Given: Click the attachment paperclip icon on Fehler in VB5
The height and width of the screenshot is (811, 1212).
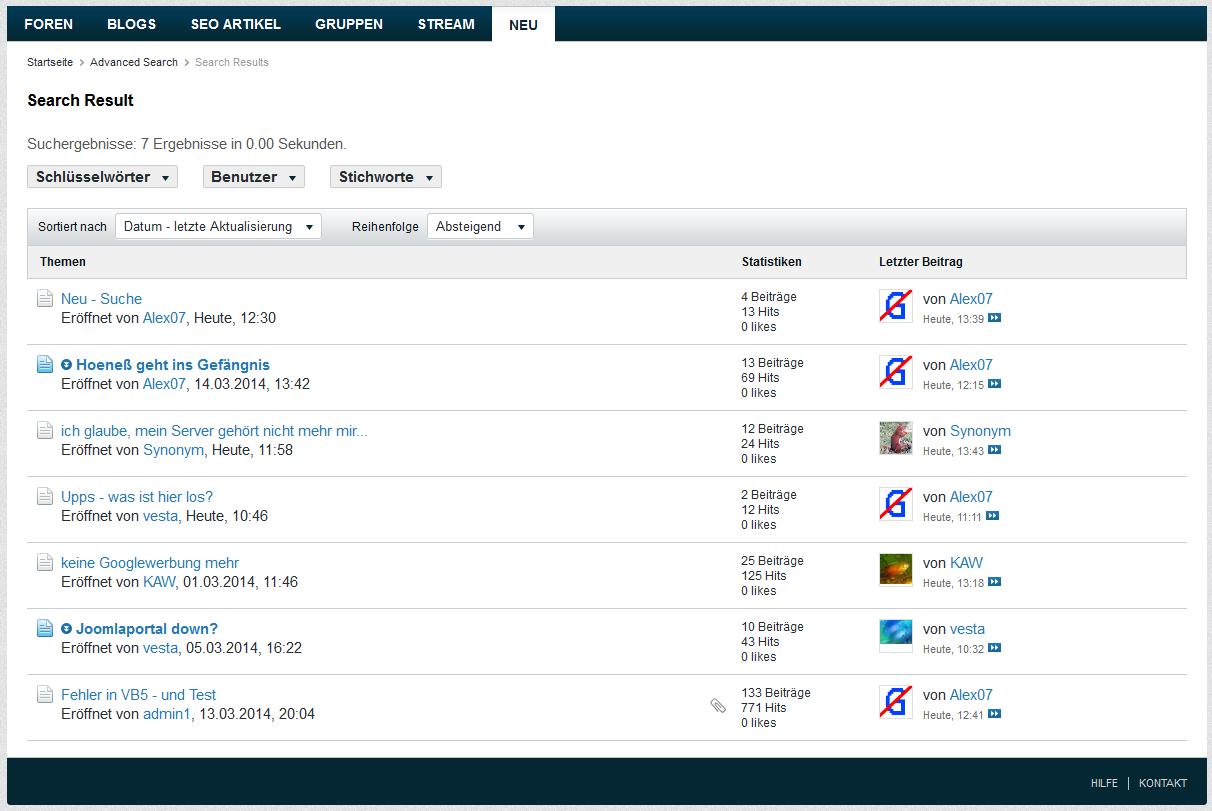Looking at the screenshot, I should [x=718, y=706].
